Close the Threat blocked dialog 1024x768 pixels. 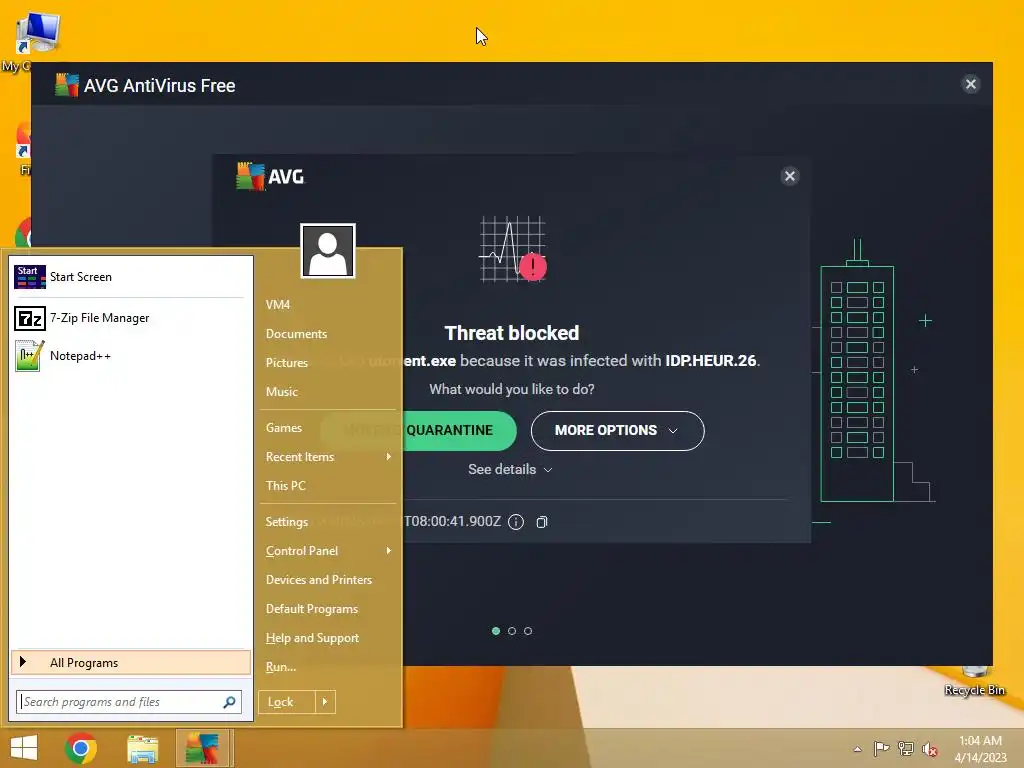tap(790, 176)
